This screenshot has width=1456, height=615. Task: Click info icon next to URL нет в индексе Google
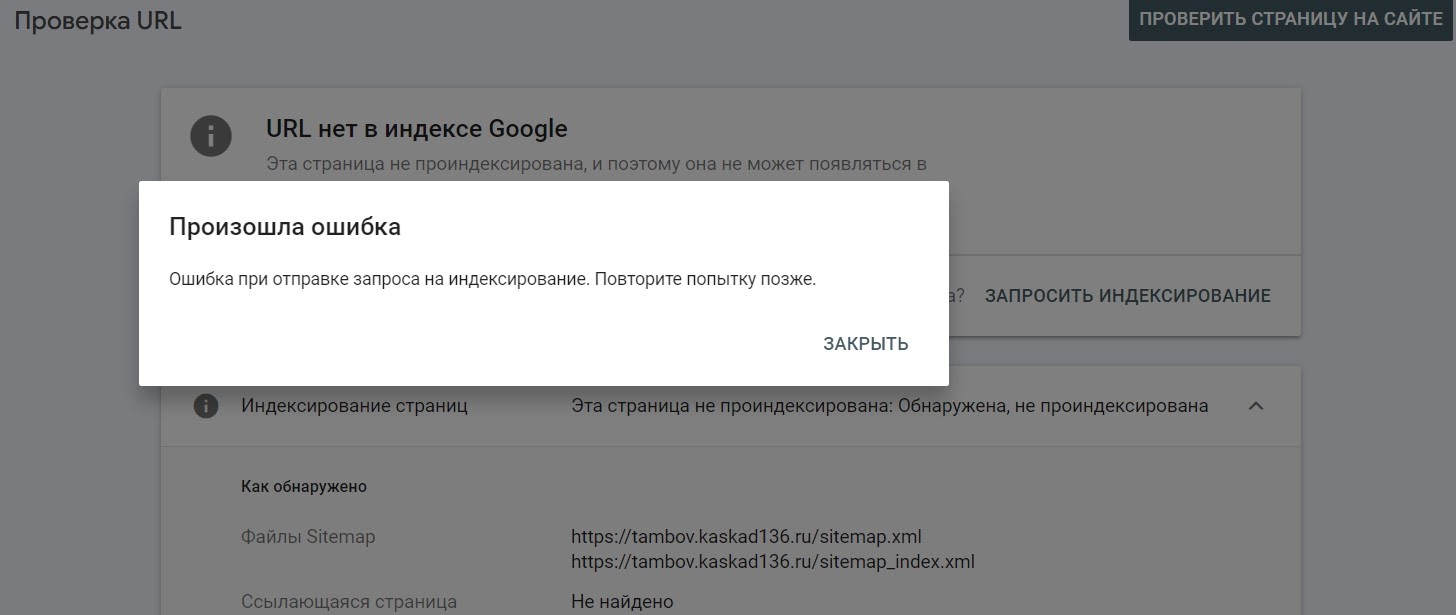pyautogui.click(x=211, y=135)
